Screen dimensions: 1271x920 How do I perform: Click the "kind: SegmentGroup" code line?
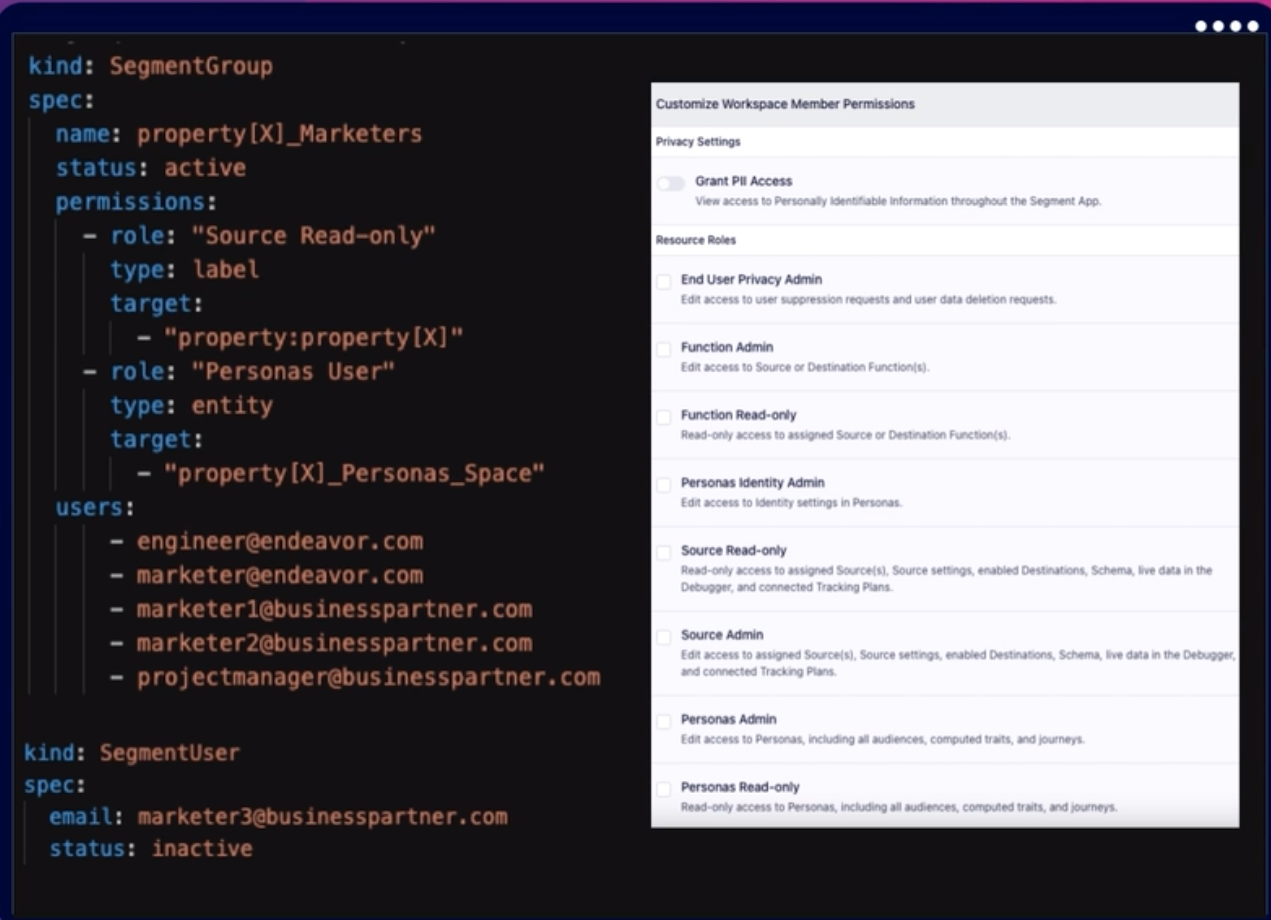[150, 66]
